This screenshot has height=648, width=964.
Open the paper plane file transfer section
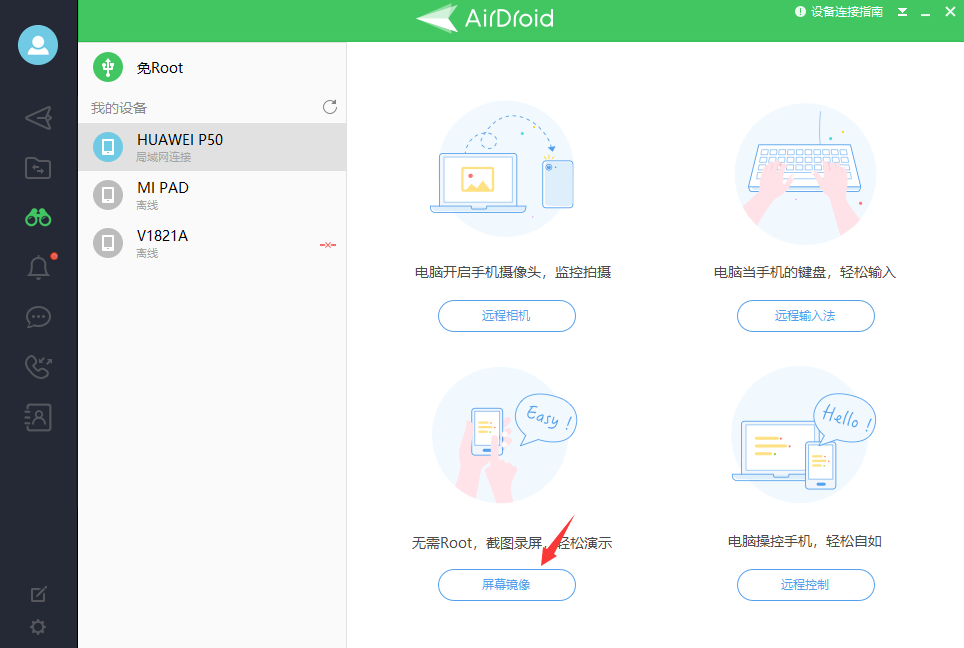click(x=38, y=118)
